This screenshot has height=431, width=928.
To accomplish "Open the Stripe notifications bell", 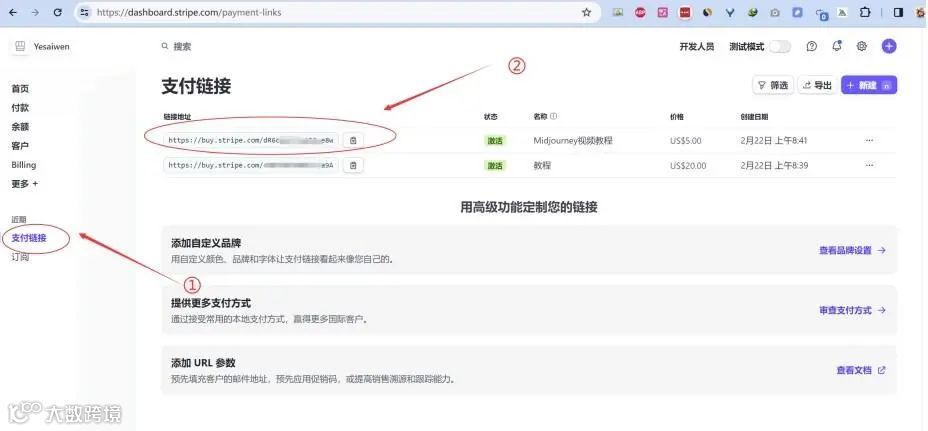I will (837, 46).
